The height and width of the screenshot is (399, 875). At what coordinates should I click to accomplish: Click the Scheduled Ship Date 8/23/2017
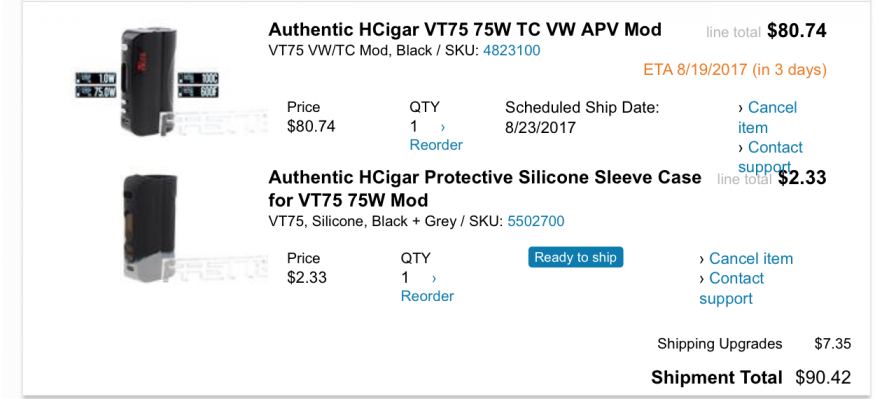pyautogui.click(x=540, y=128)
